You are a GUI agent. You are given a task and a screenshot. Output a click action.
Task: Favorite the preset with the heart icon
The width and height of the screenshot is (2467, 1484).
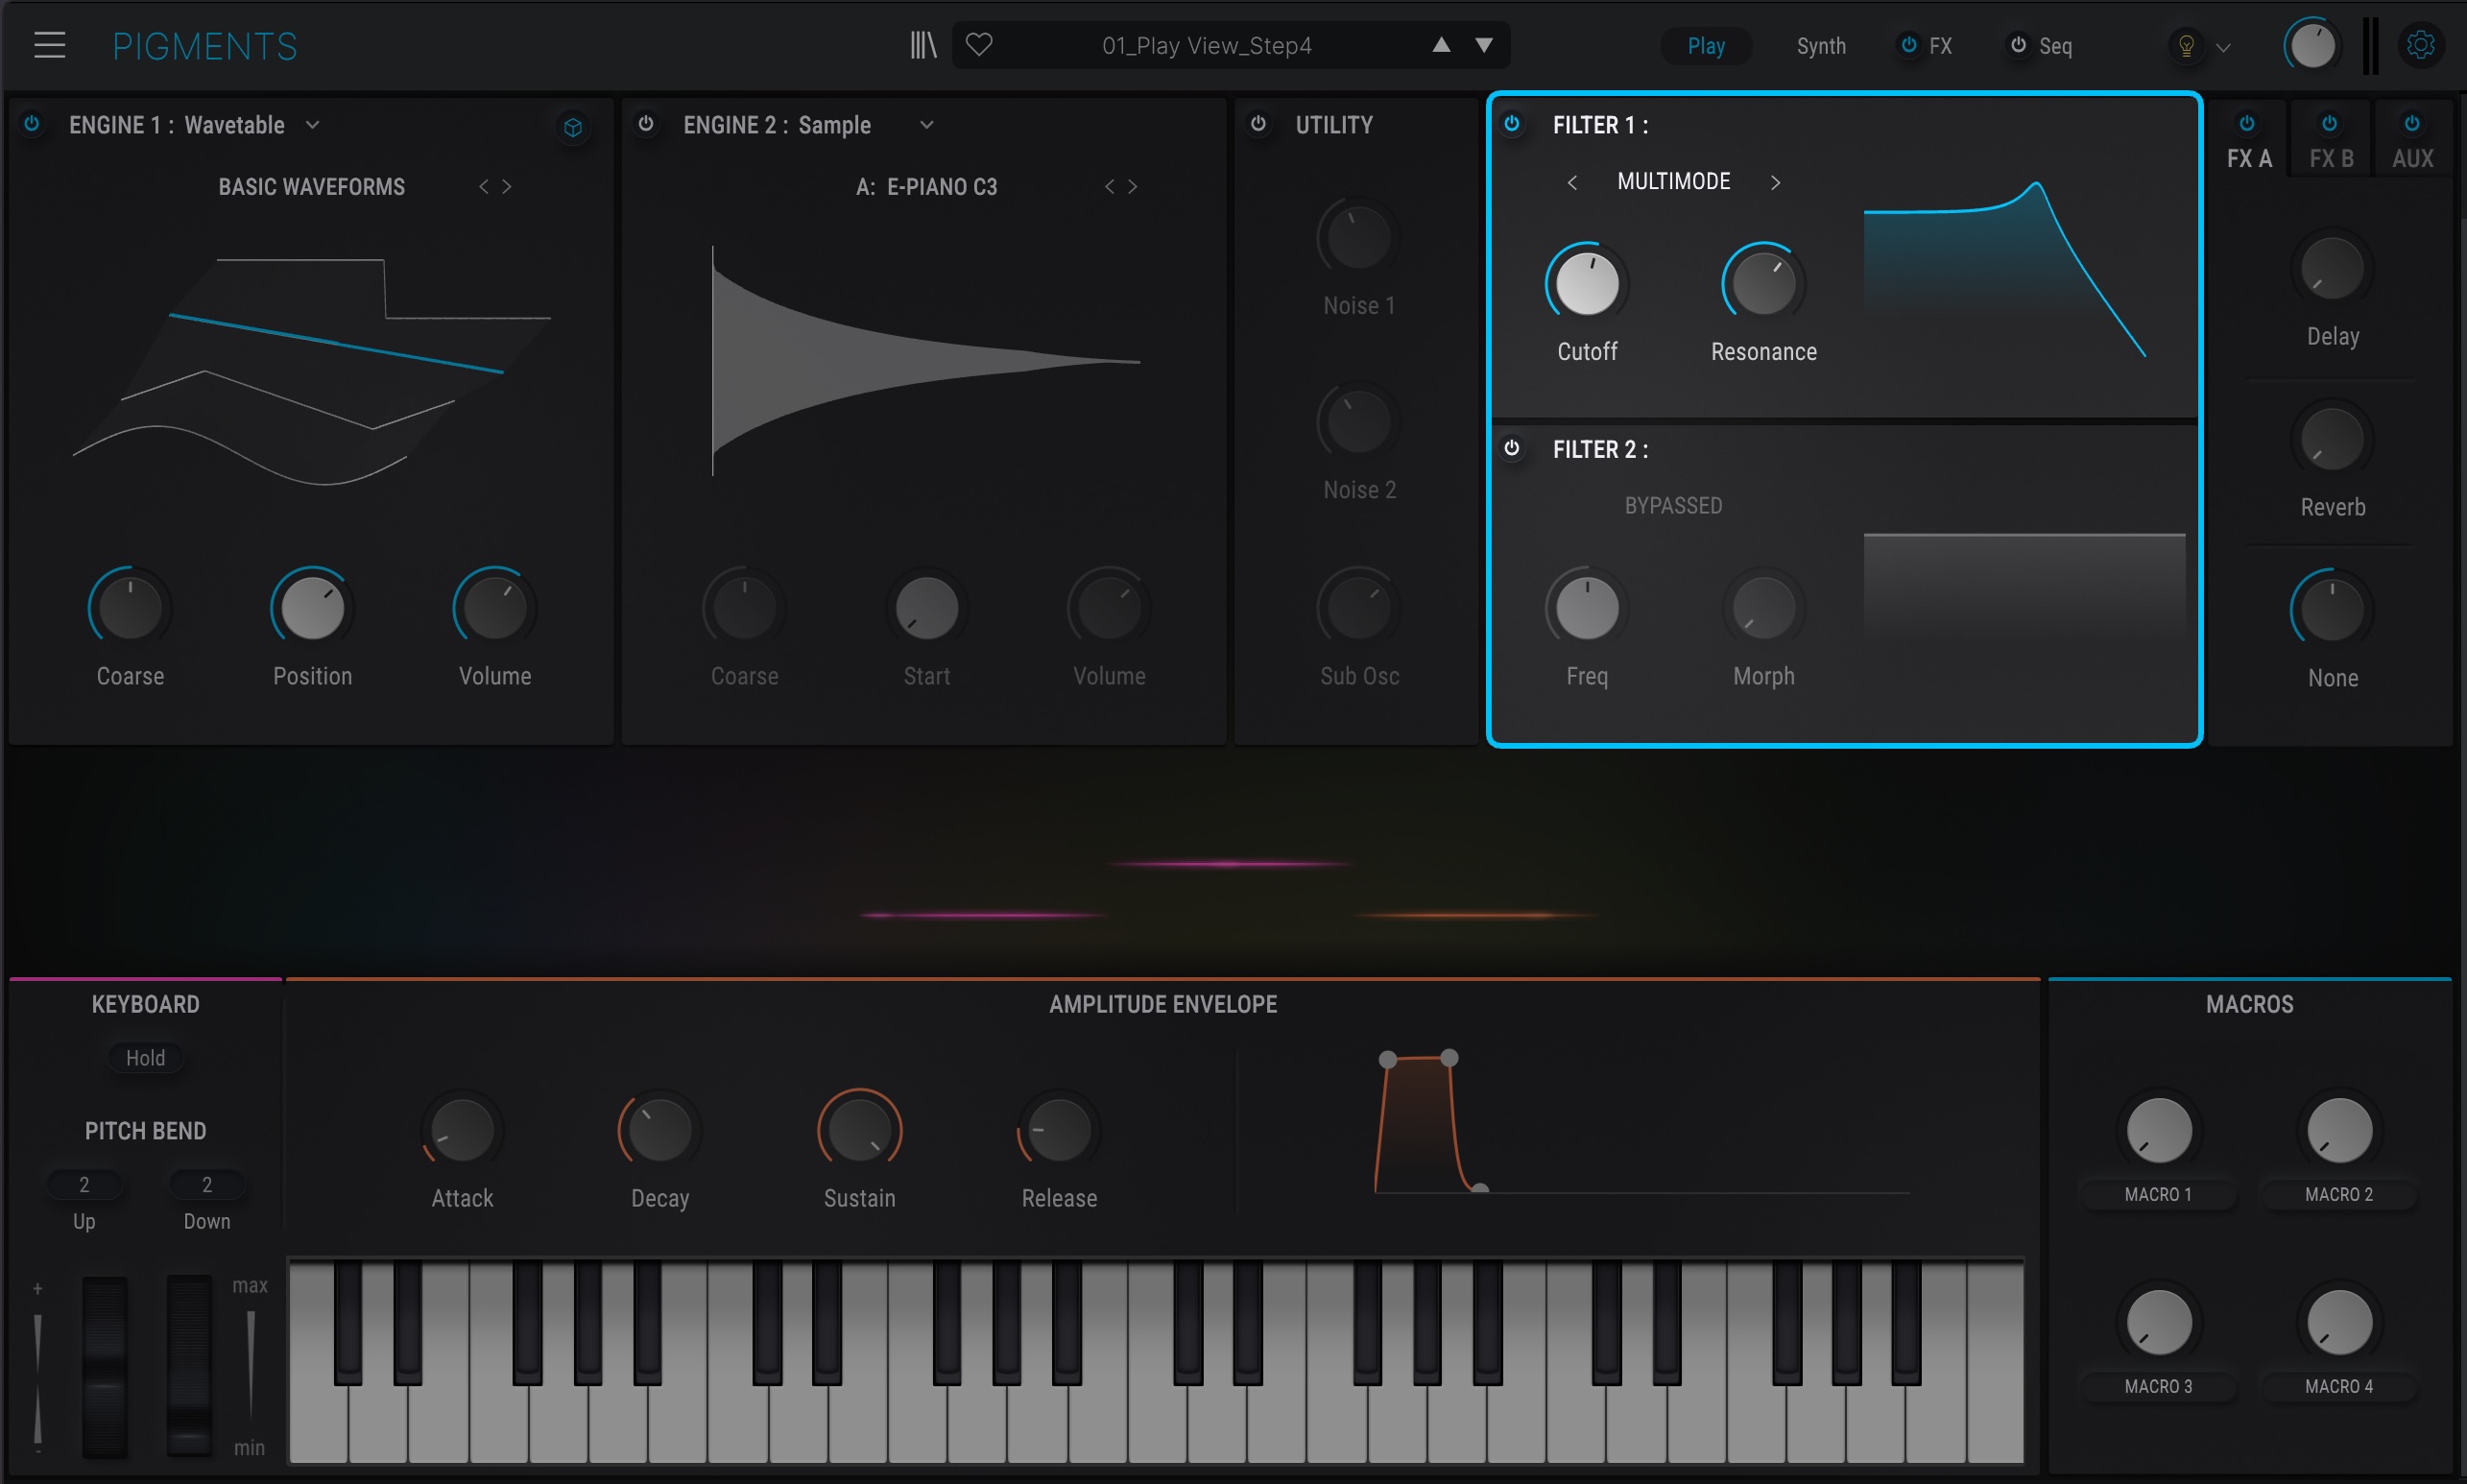(979, 45)
